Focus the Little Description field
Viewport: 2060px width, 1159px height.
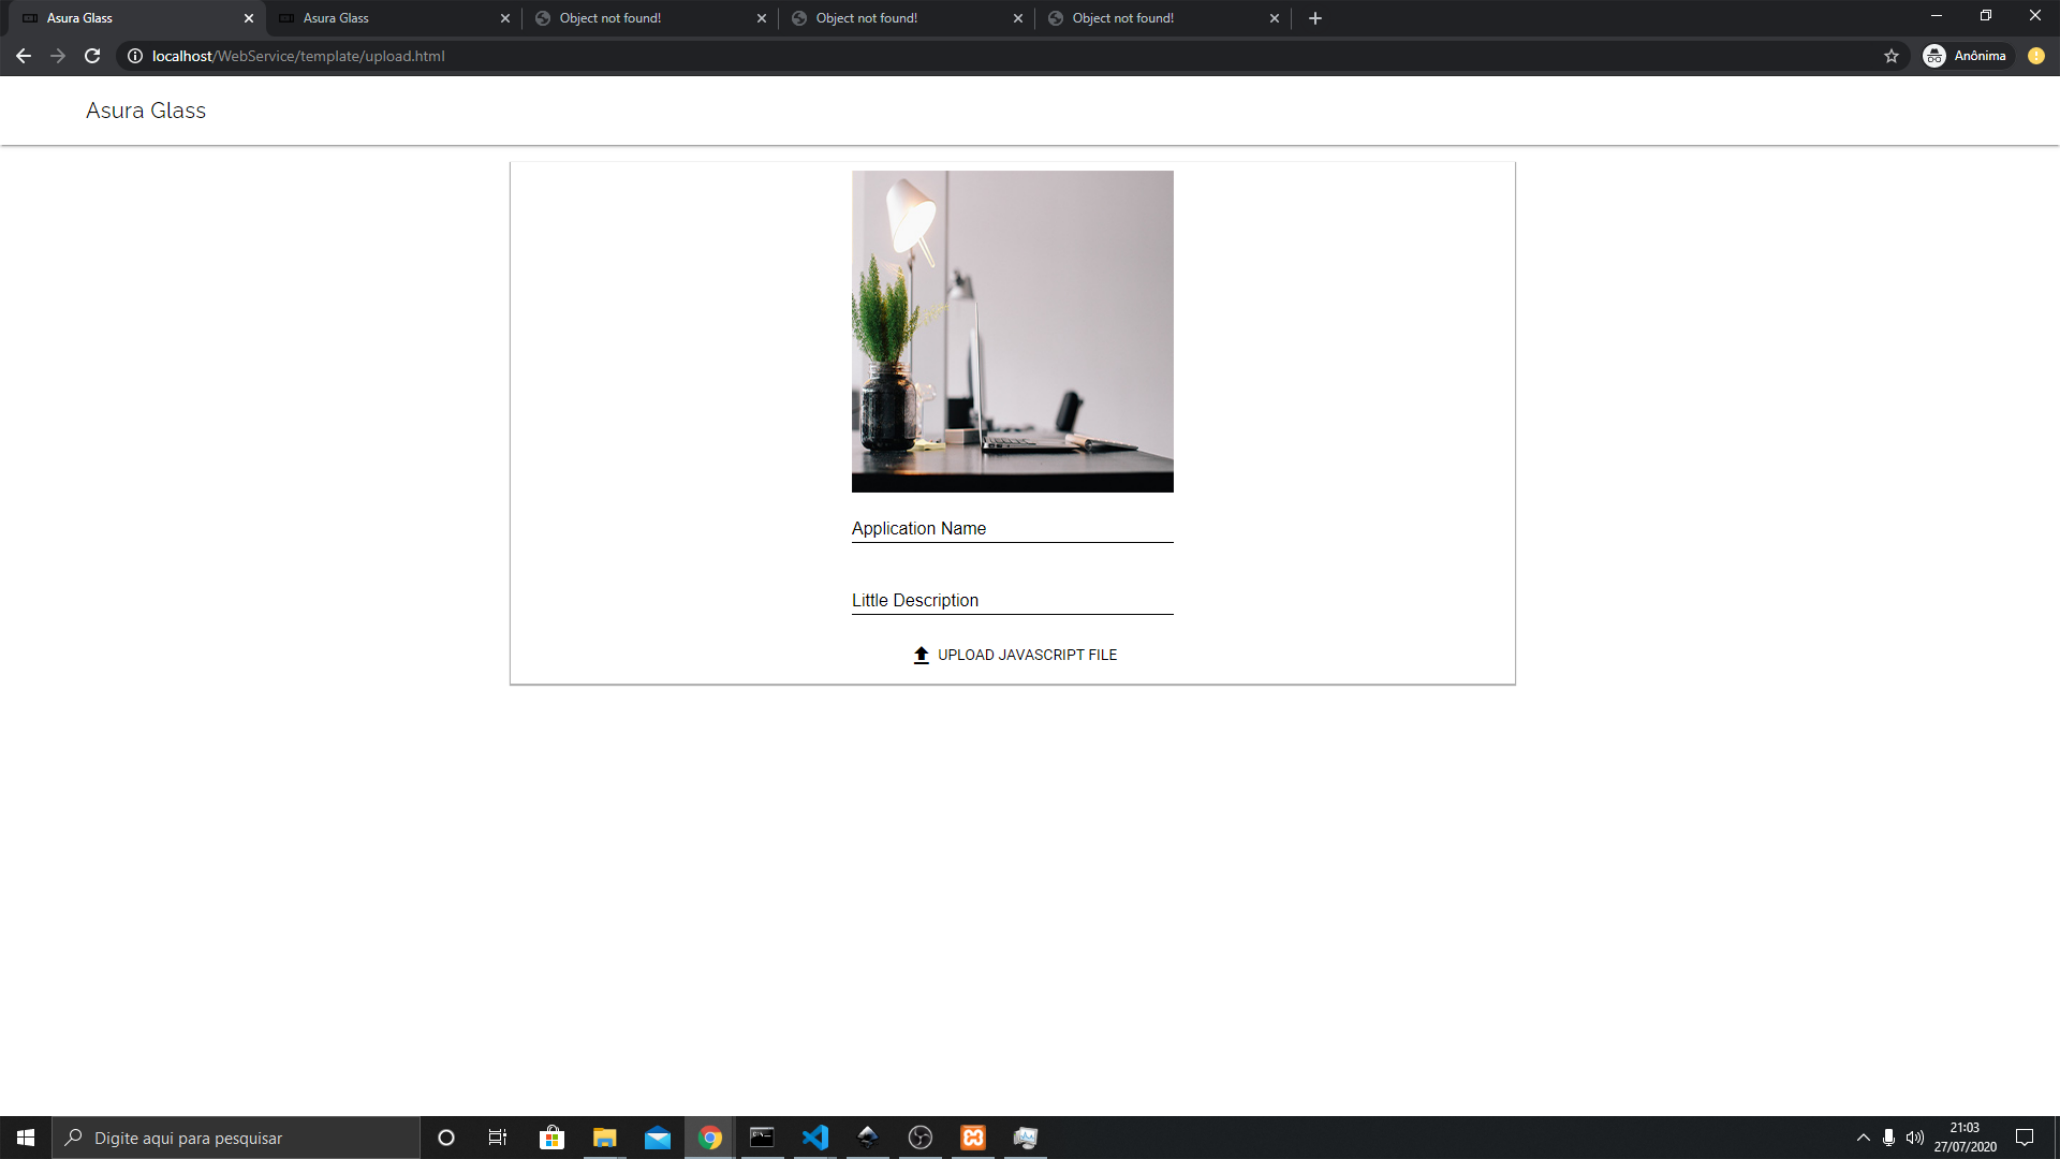1012,600
